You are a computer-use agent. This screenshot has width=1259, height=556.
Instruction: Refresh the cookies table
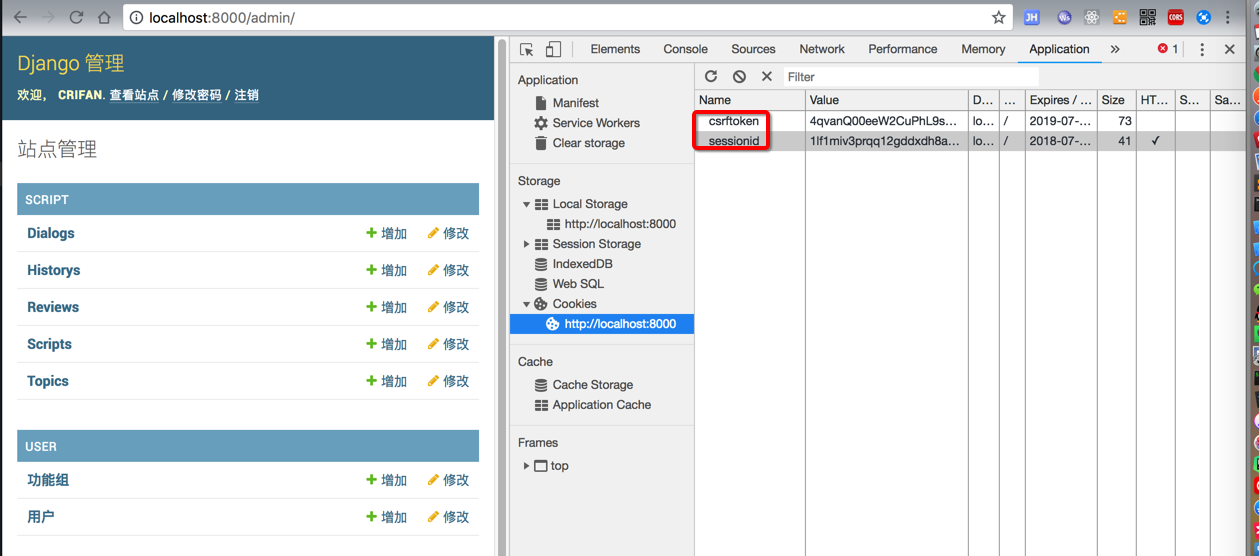pyautogui.click(x=711, y=76)
